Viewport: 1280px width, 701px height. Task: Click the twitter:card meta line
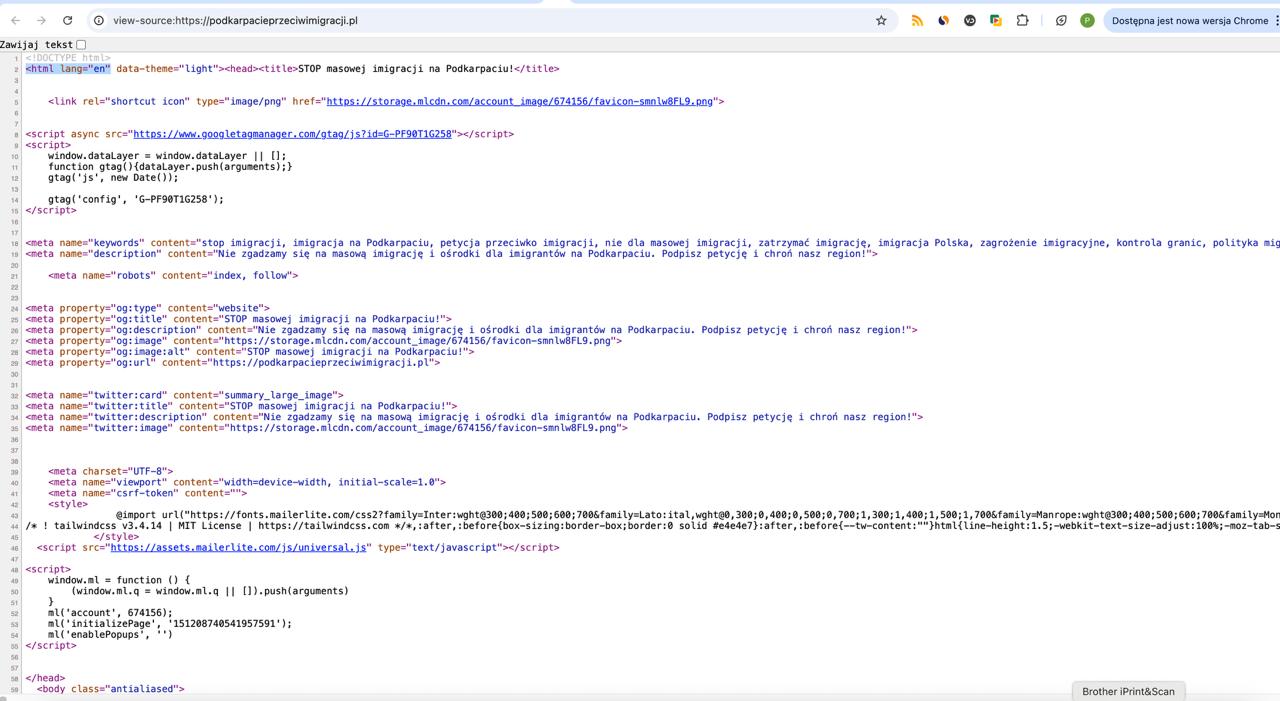pos(185,395)
